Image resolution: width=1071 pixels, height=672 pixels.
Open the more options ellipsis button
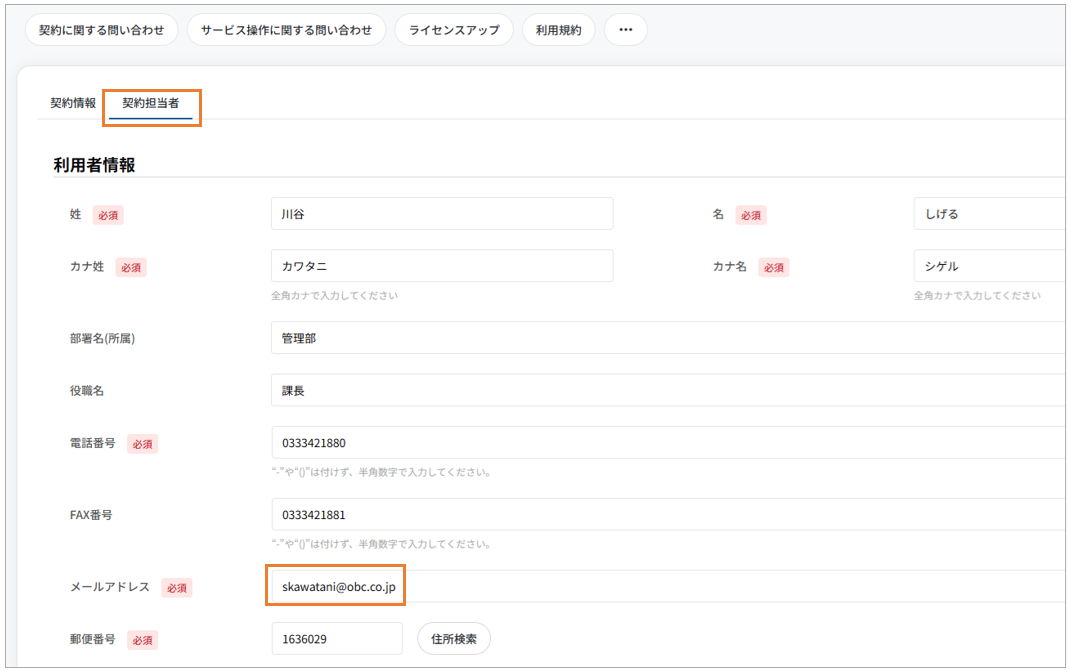pos(626,30)
